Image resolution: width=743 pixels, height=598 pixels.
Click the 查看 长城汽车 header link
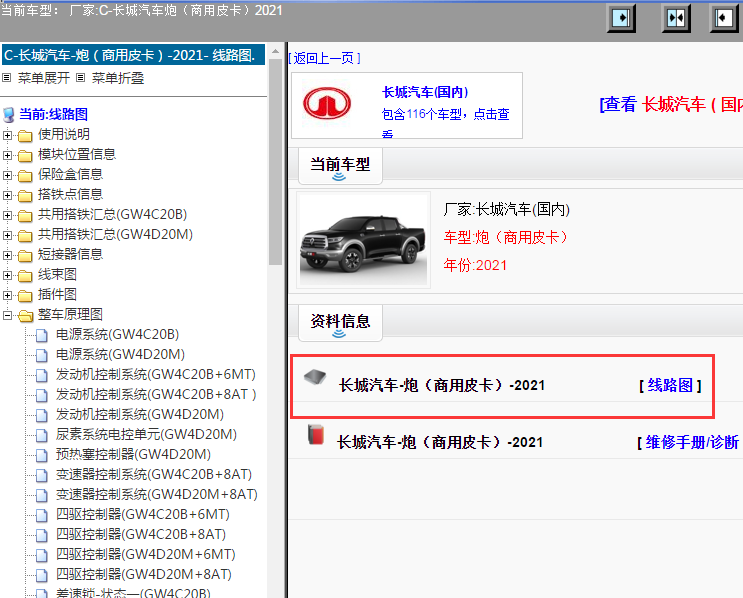pos(671,104)
